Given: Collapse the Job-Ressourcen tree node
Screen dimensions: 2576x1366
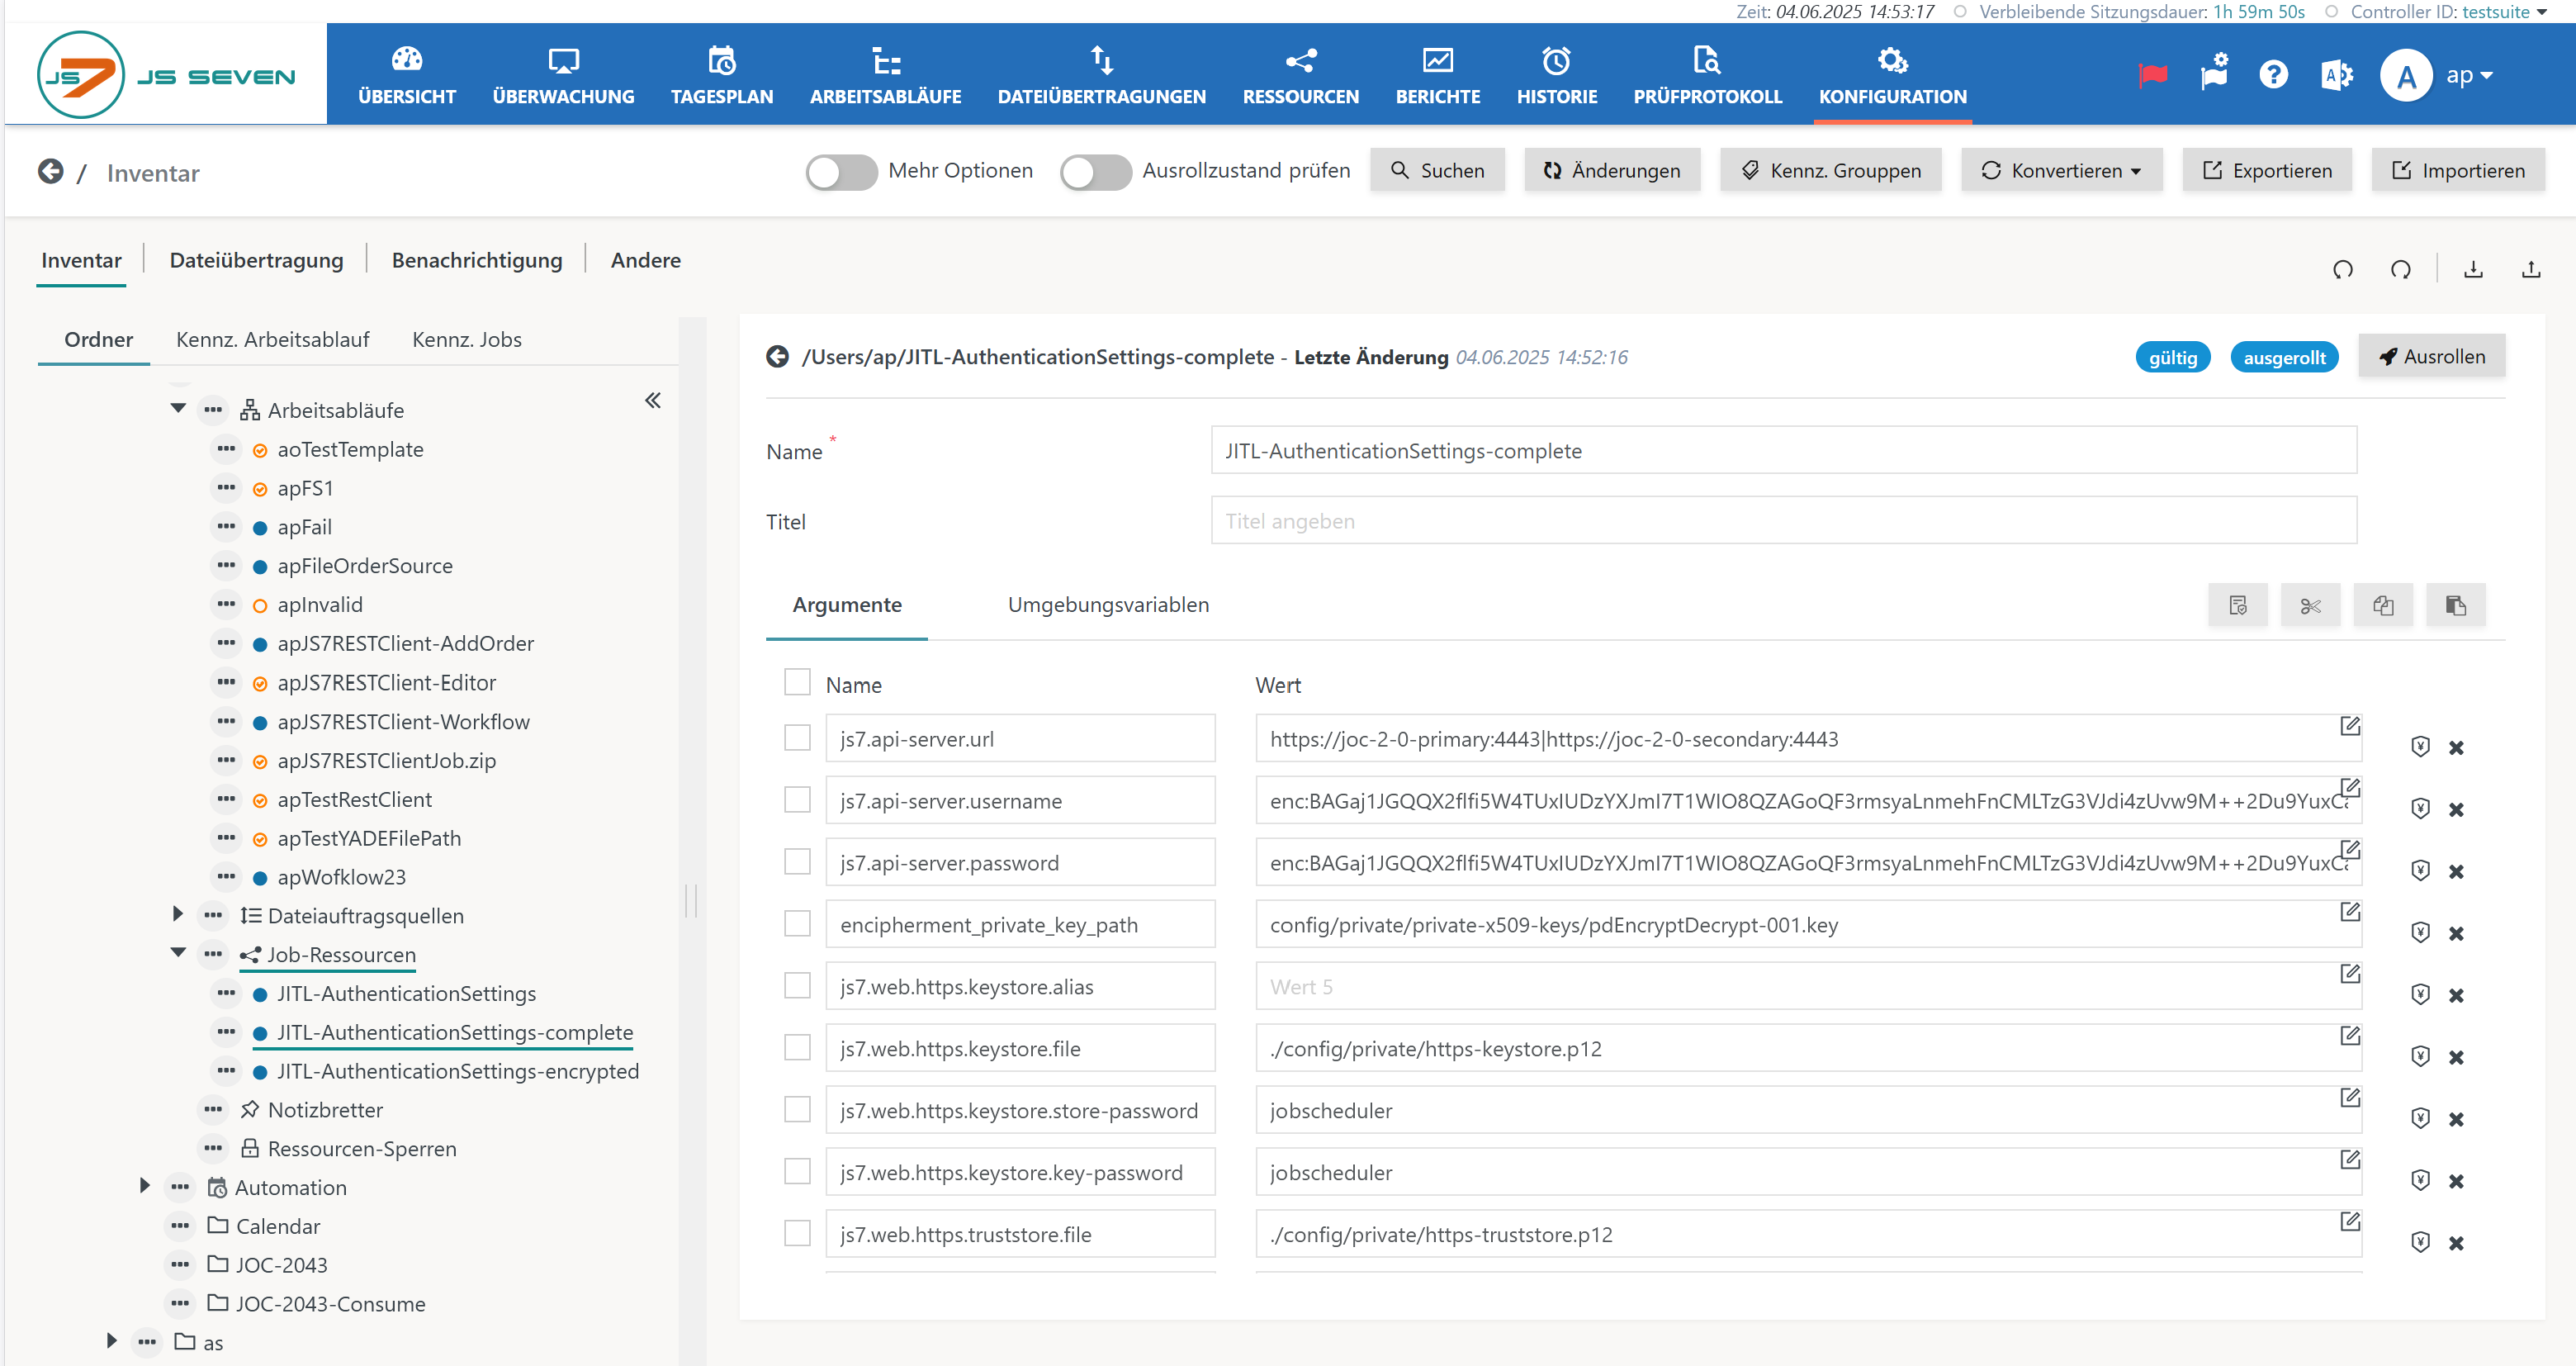Looking at the screenshot, I should [x=178, y=952].
